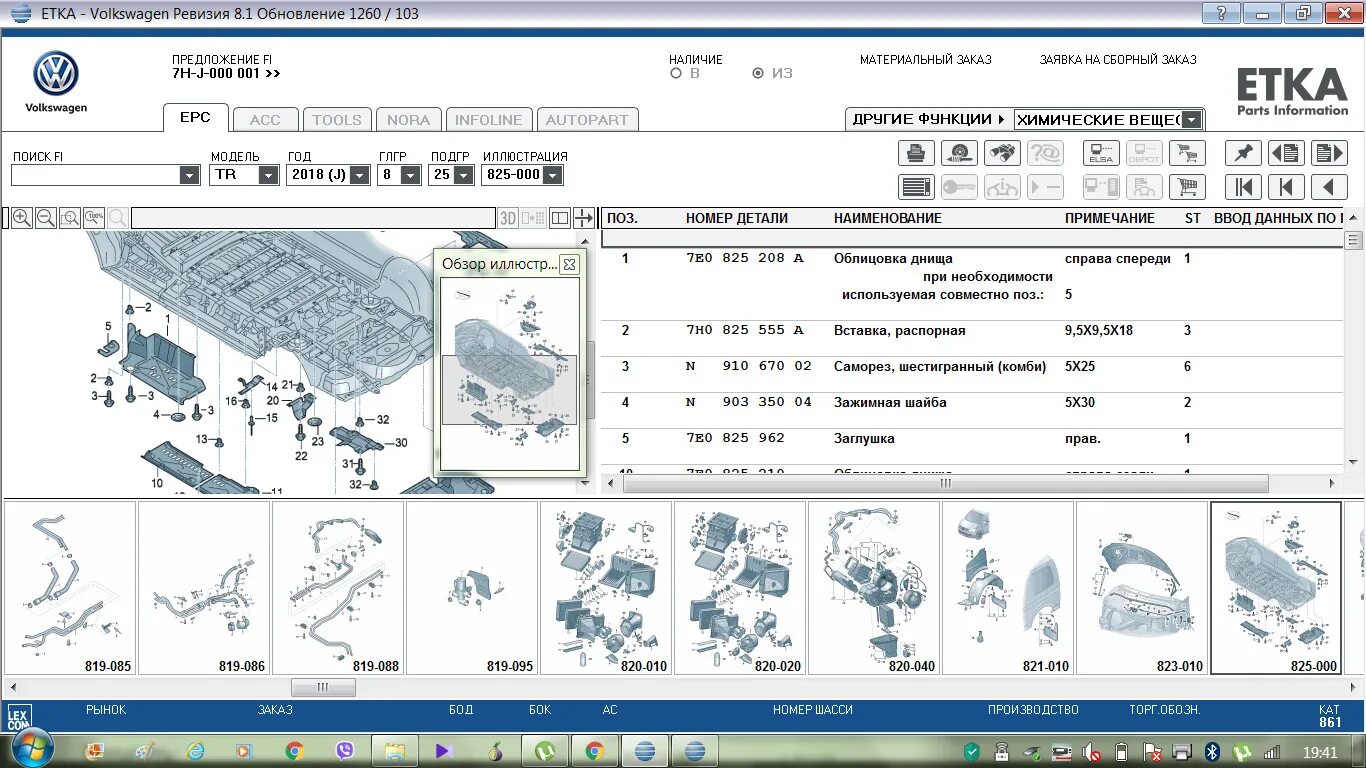The width and height of the screenshot is (1366, 768).
Task: Click the binoculars search icon
Action: [1002, 153]
